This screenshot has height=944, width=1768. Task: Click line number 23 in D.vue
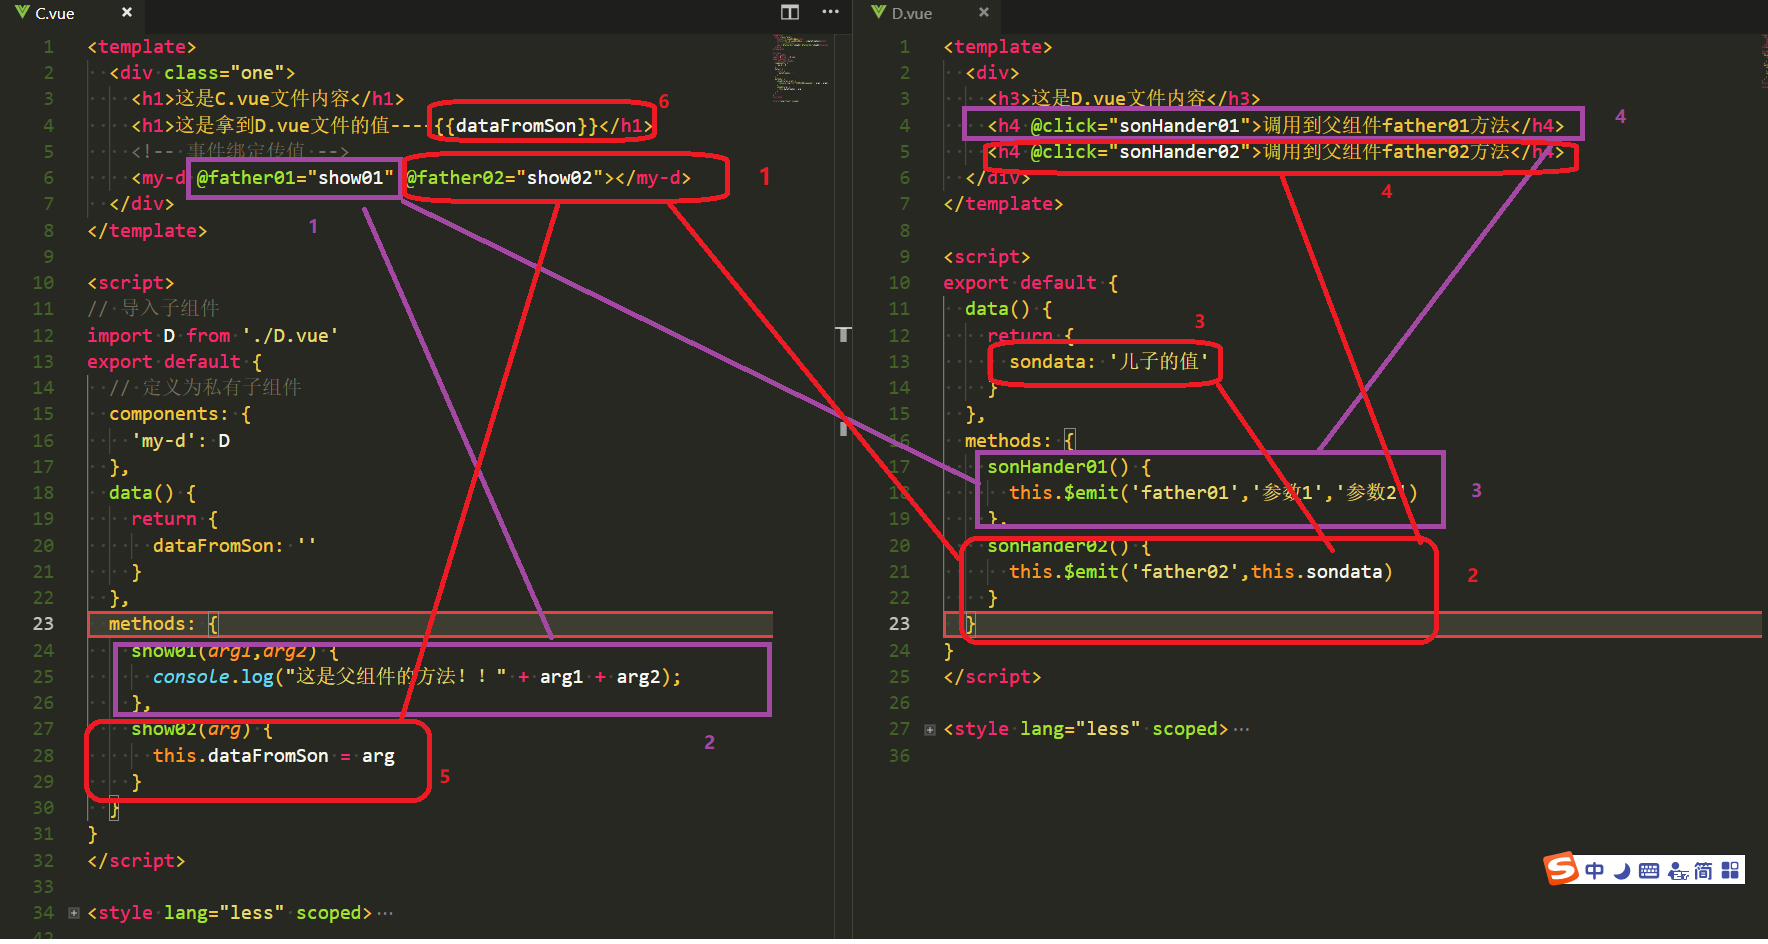tap(900, 624)
